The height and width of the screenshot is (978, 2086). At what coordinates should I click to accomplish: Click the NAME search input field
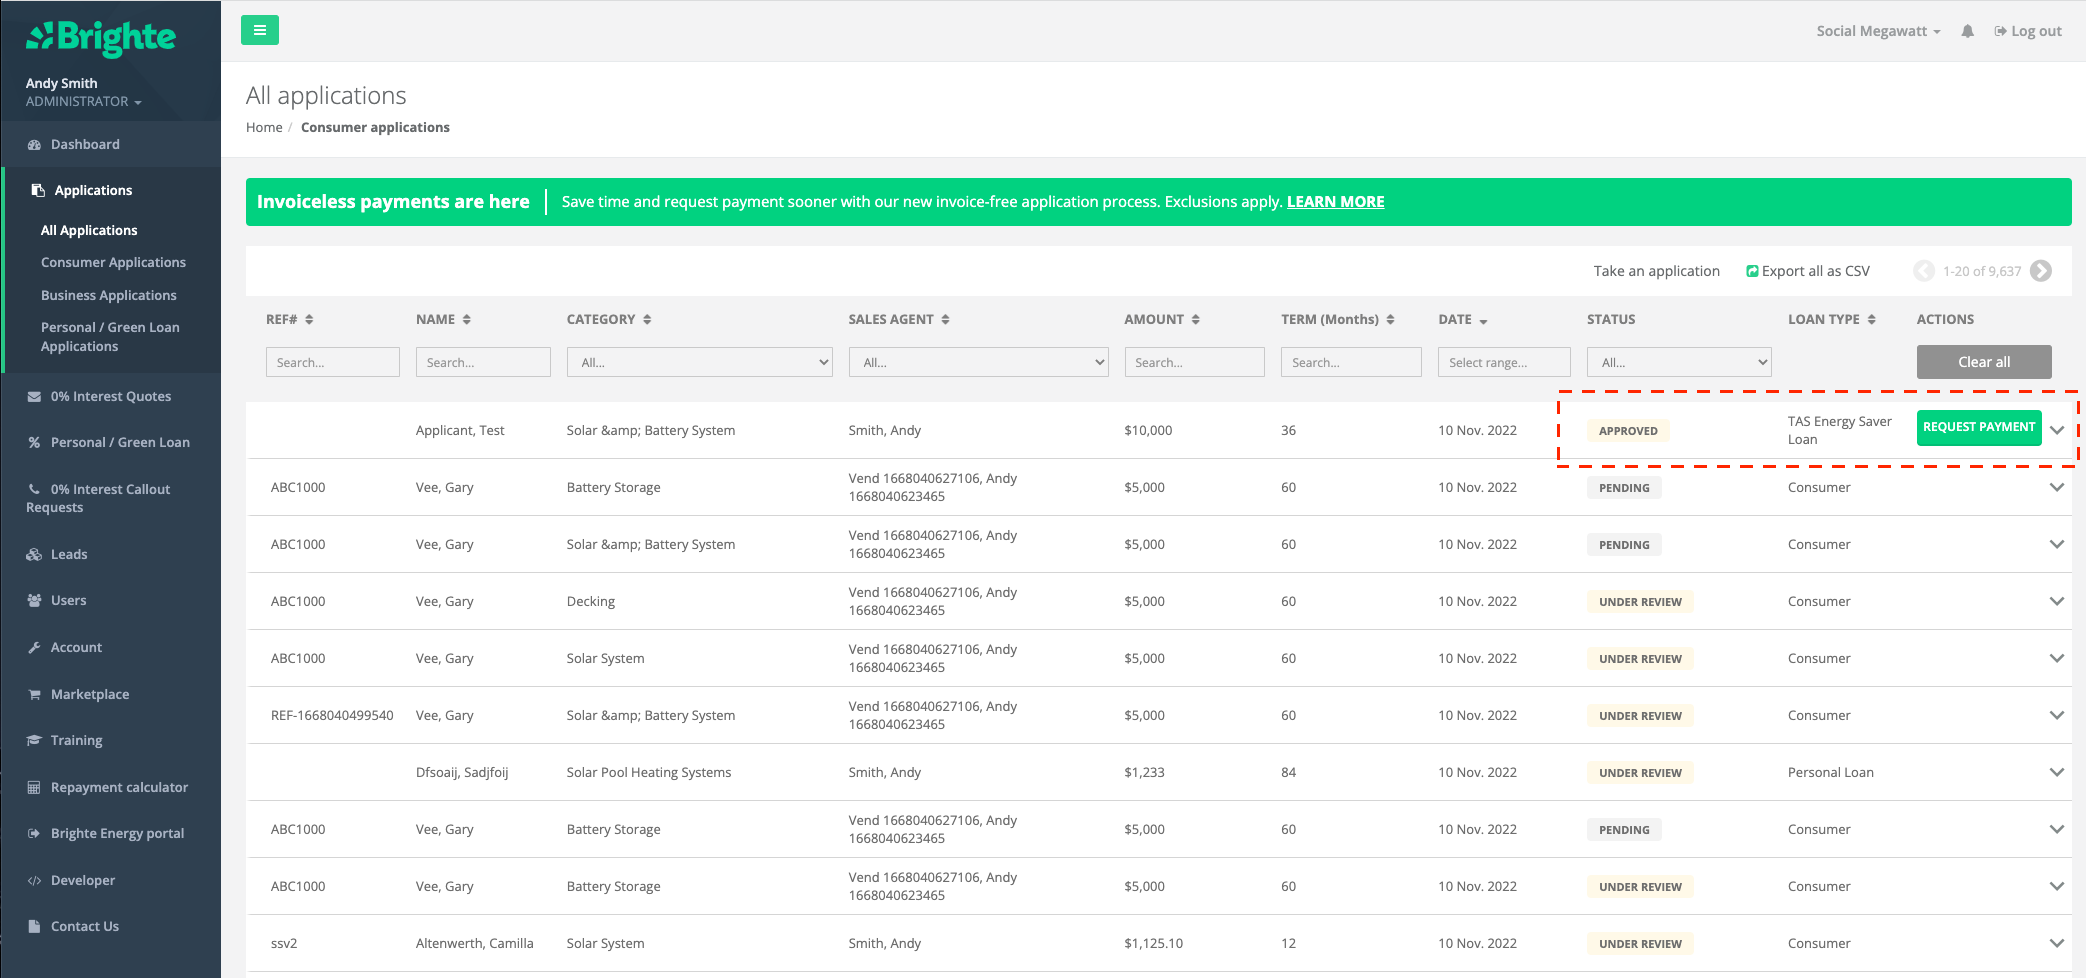pos(483,362)
